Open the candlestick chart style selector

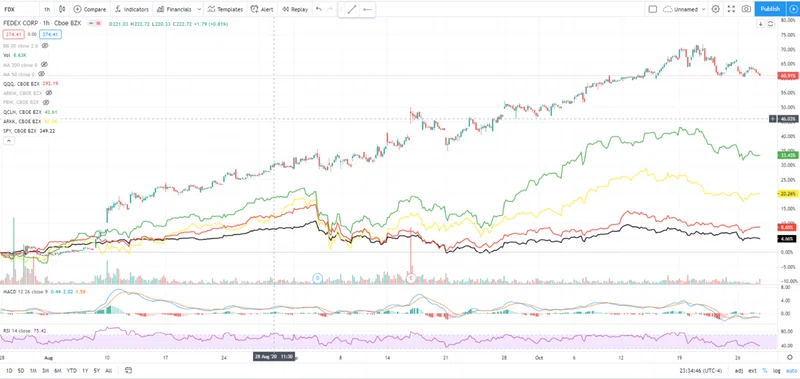62,9
